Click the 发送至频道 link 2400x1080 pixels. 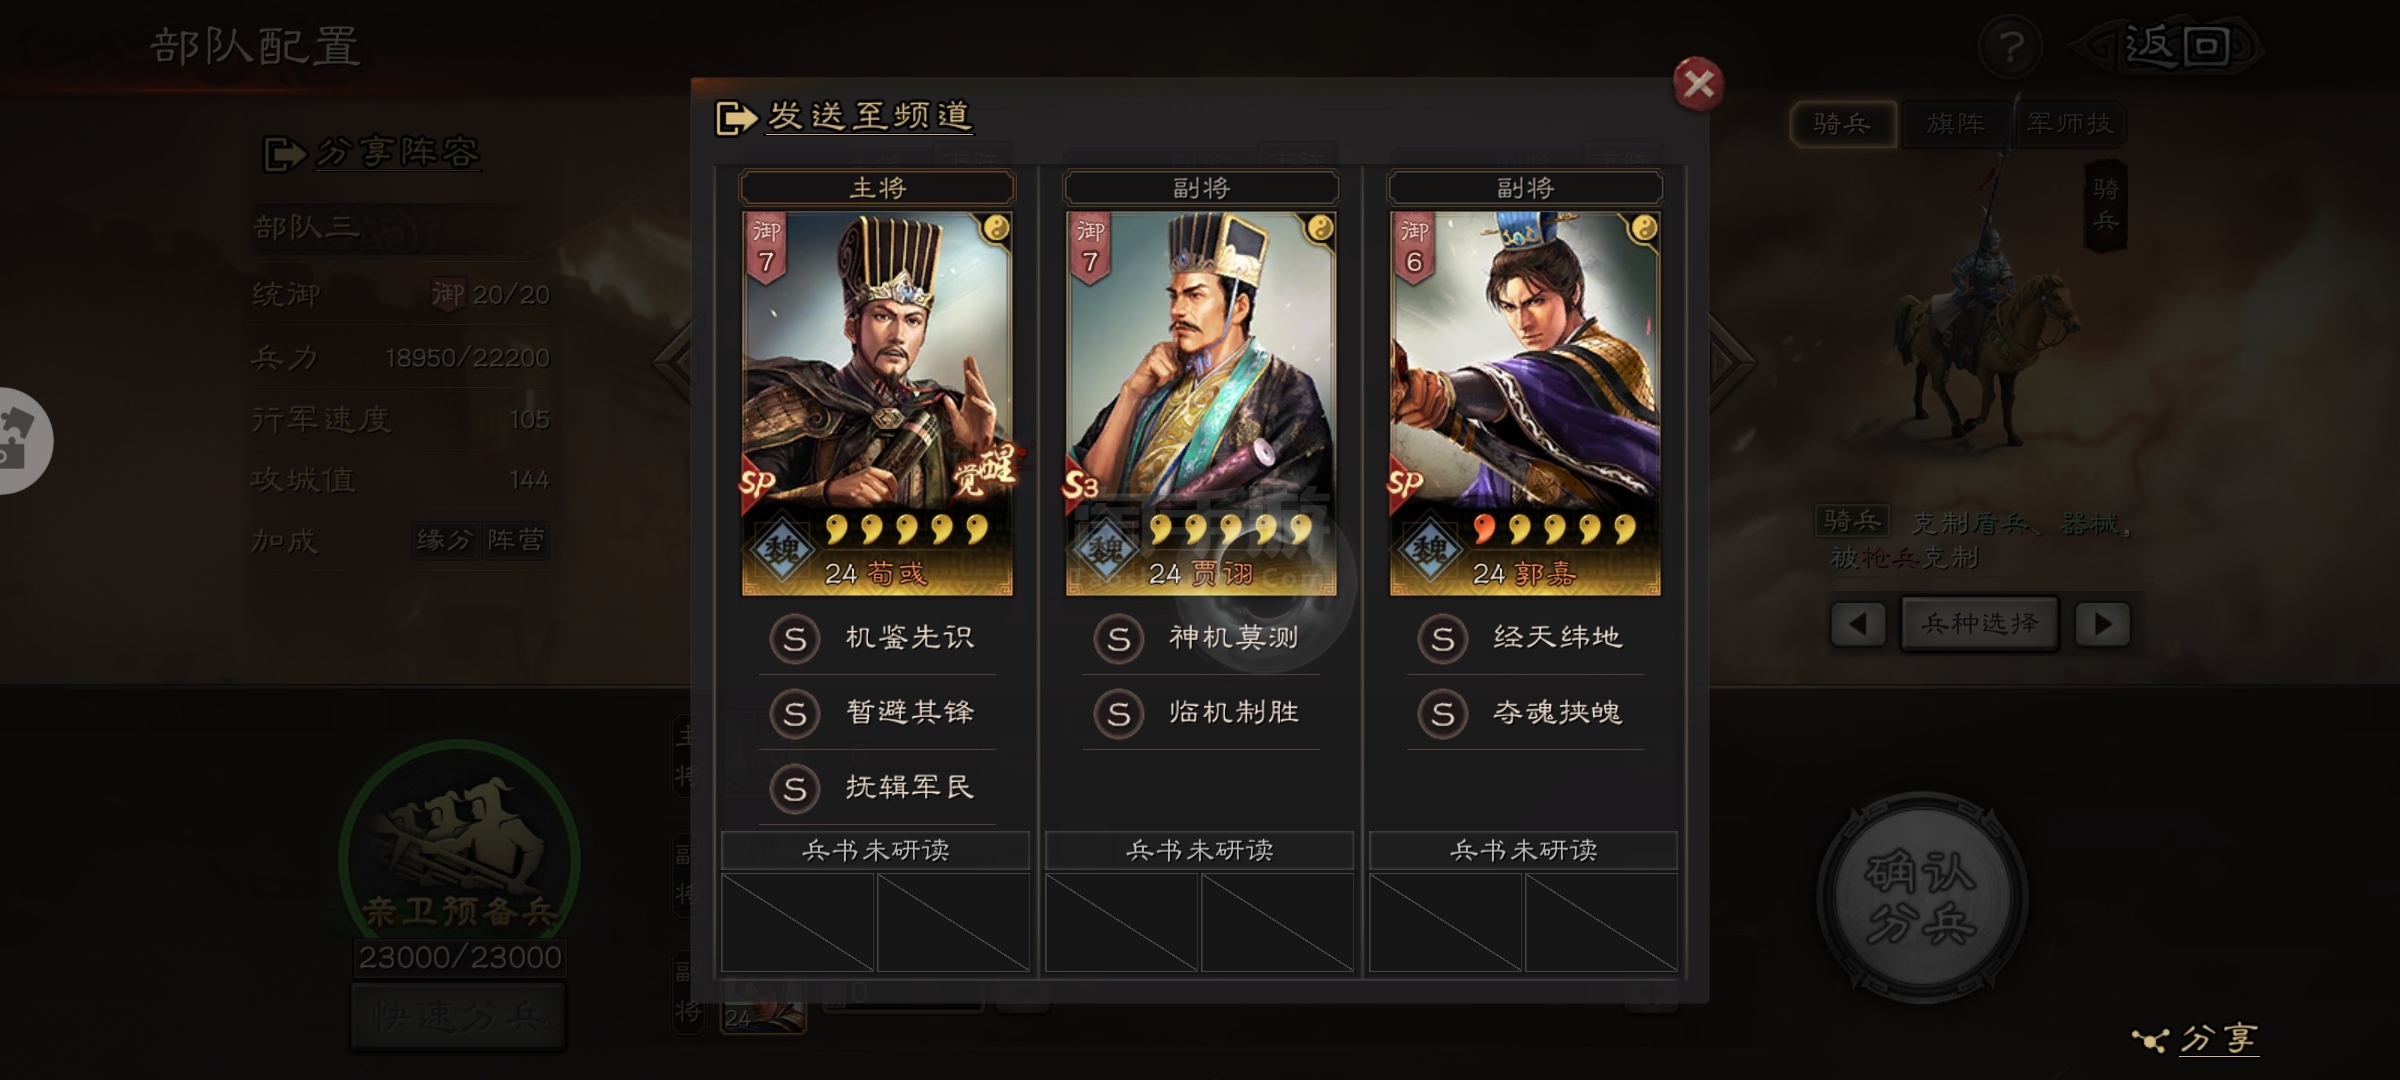(869, 116)
